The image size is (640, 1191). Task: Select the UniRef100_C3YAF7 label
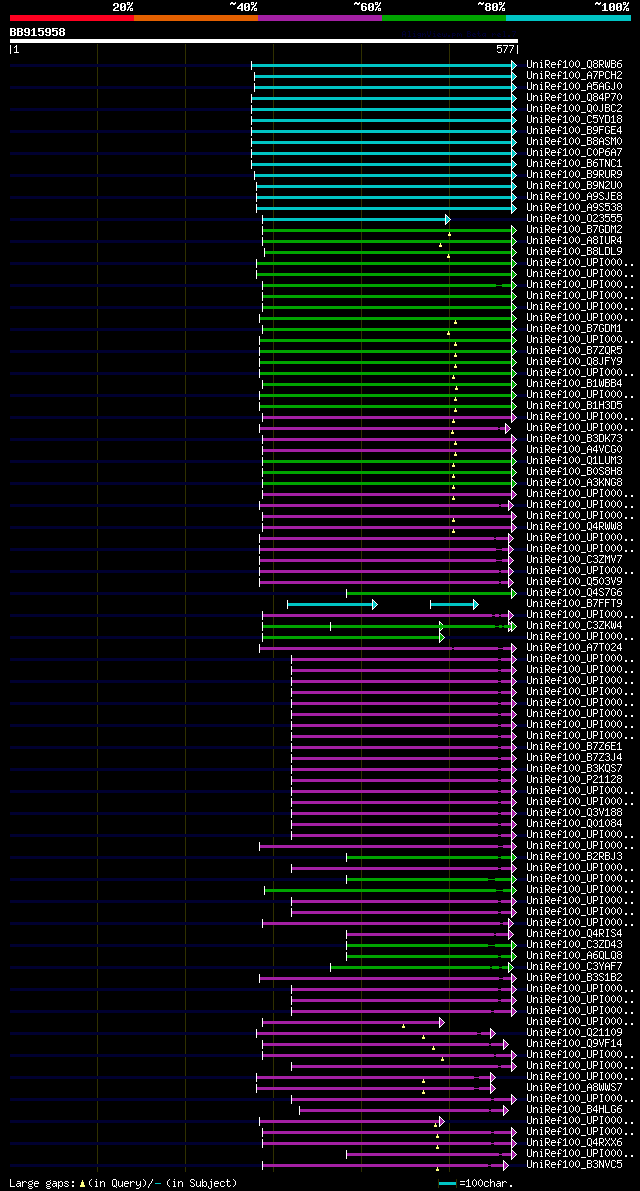pyautogui.click(x=574, y=968)
